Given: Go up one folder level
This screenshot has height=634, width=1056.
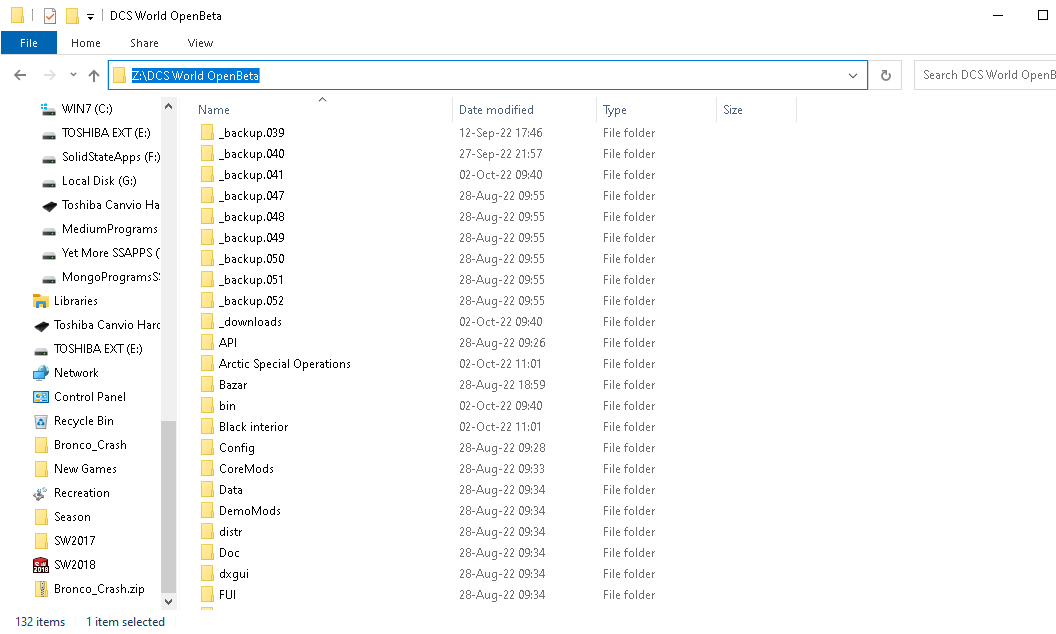Looking at the screenshot, I should coord(94,75).
